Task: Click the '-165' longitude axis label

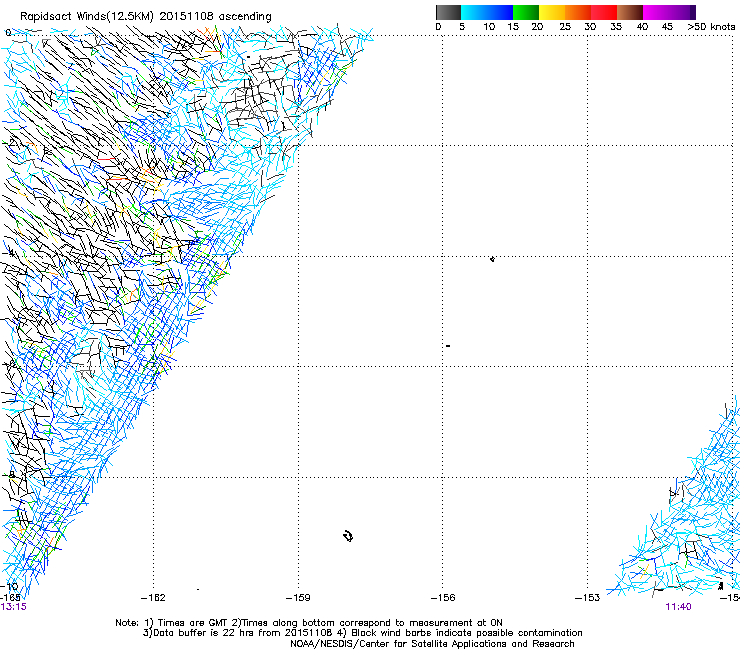Action: click(10, 598)
